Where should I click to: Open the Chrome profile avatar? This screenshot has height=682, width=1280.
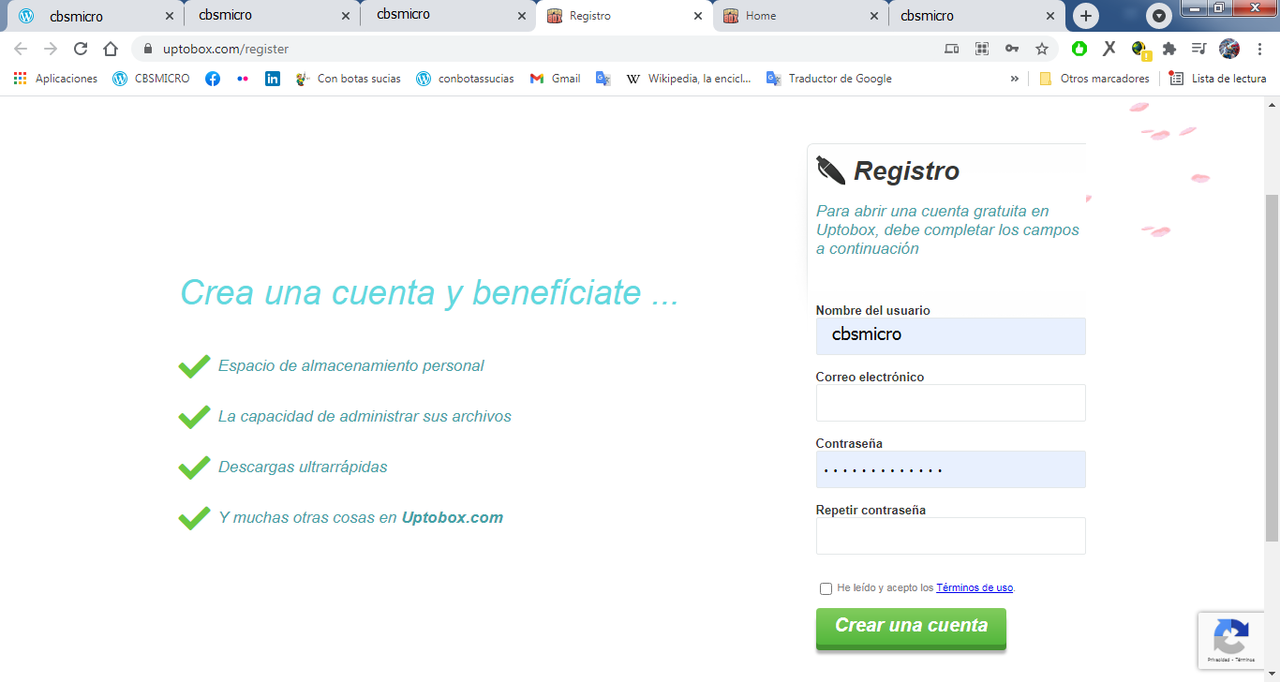[1230, 48]
